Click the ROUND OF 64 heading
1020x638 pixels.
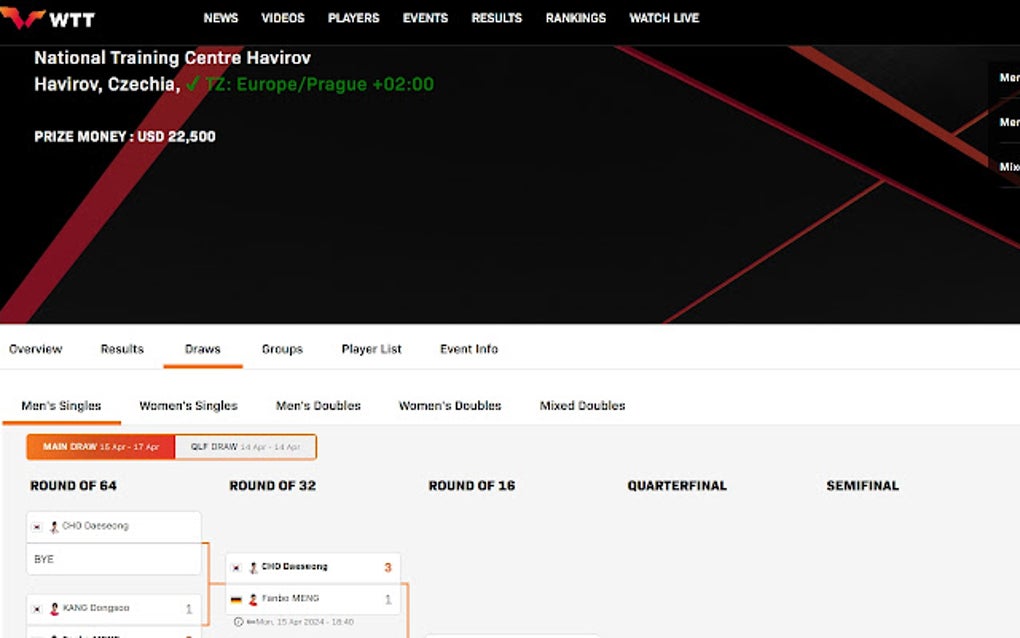tap(74, 486)
